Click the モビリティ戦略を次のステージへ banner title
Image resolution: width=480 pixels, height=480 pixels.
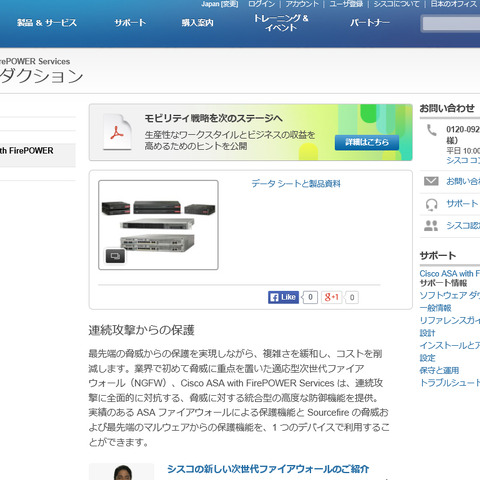point(214,118)
